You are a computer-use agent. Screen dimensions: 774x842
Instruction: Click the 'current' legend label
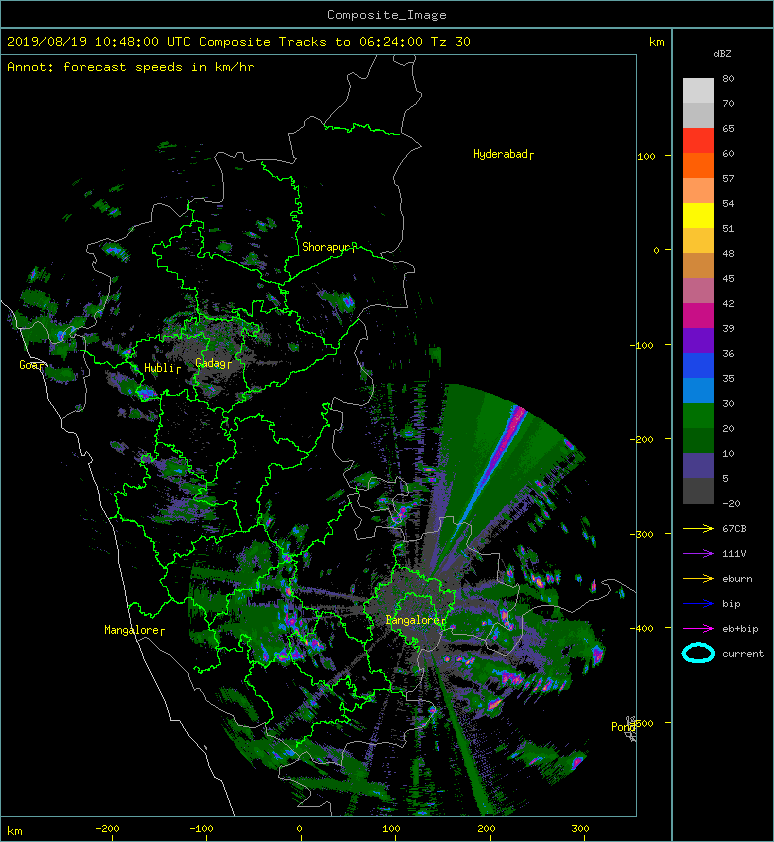coord(743,654)
